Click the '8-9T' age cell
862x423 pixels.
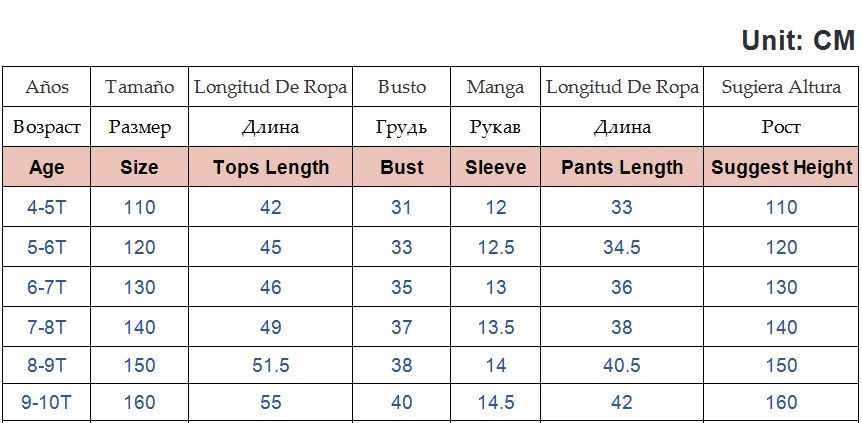47,365
